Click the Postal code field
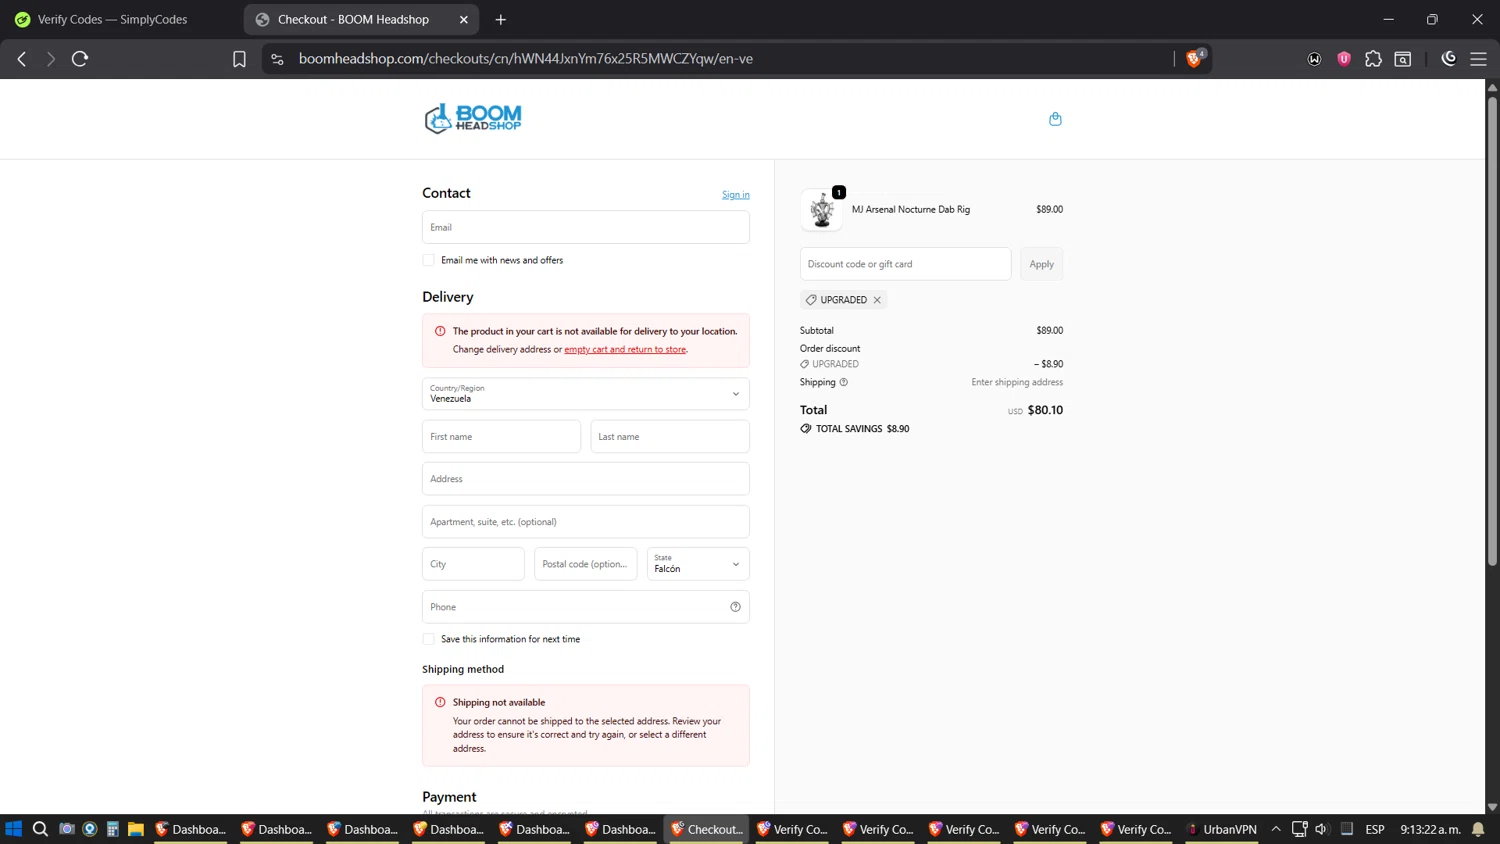1500x844 pixels. (586, 564)
